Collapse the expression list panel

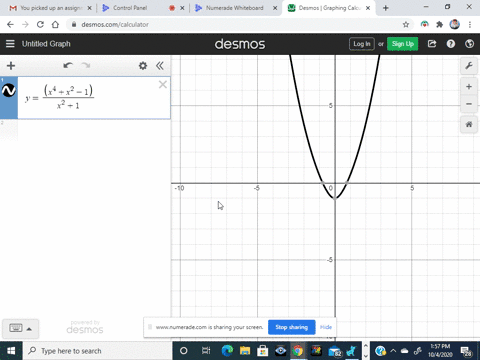tap(160, 66)
